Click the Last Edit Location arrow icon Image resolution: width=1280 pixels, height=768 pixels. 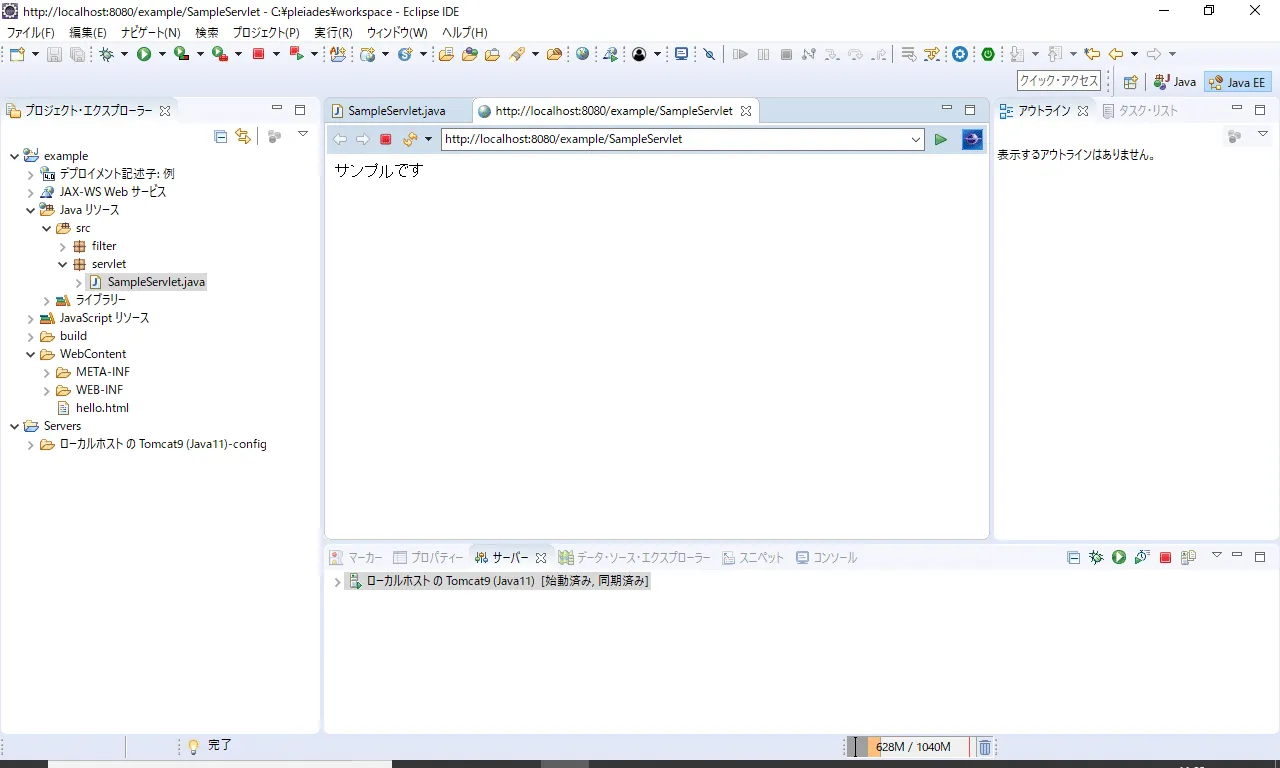(1092, 54)
